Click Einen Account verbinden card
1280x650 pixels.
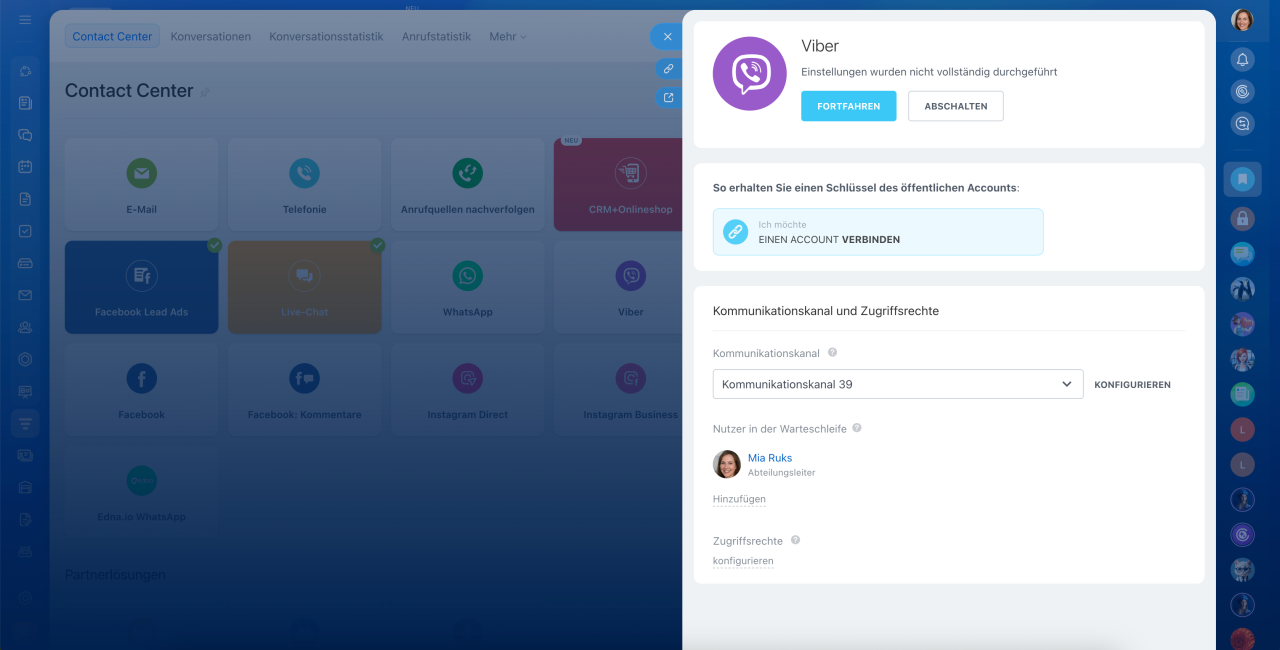click(x=878, y=232)
